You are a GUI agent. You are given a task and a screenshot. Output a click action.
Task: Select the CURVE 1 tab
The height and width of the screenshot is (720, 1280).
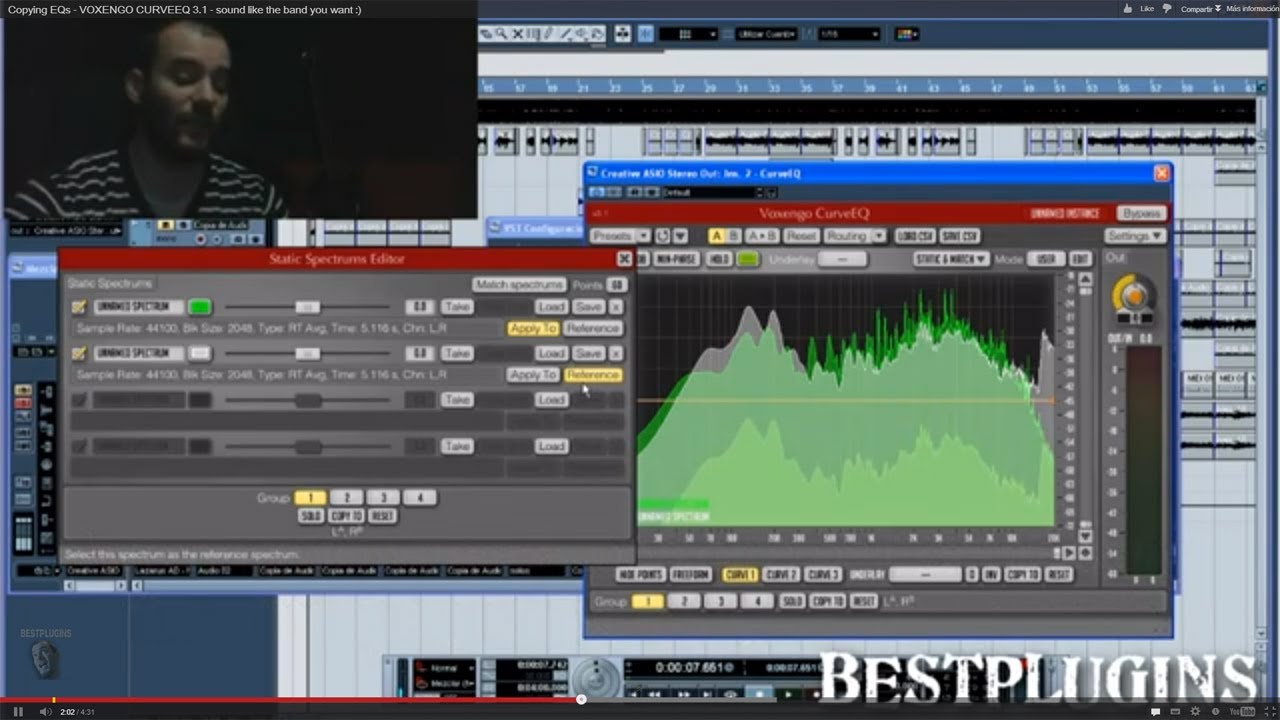point(739,575)
